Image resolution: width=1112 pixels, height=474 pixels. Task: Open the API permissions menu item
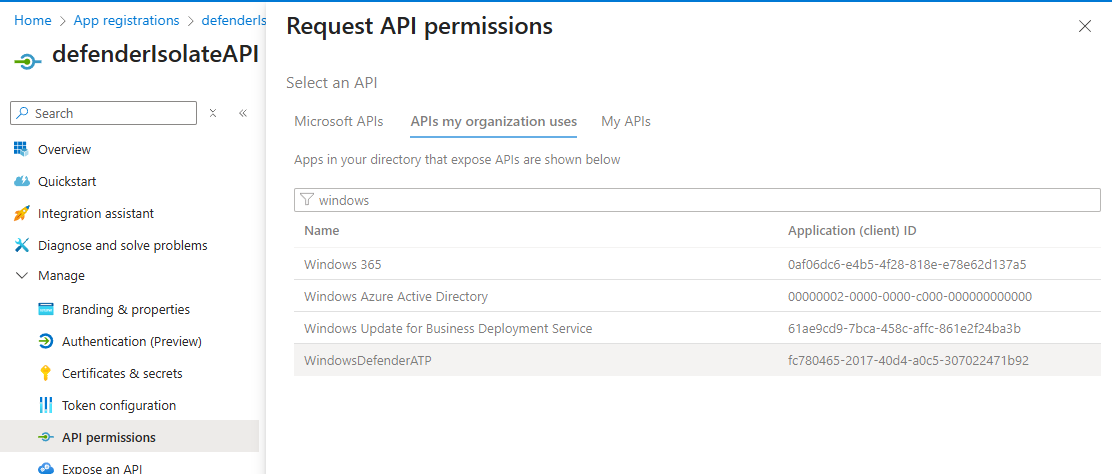click(130, 437)
